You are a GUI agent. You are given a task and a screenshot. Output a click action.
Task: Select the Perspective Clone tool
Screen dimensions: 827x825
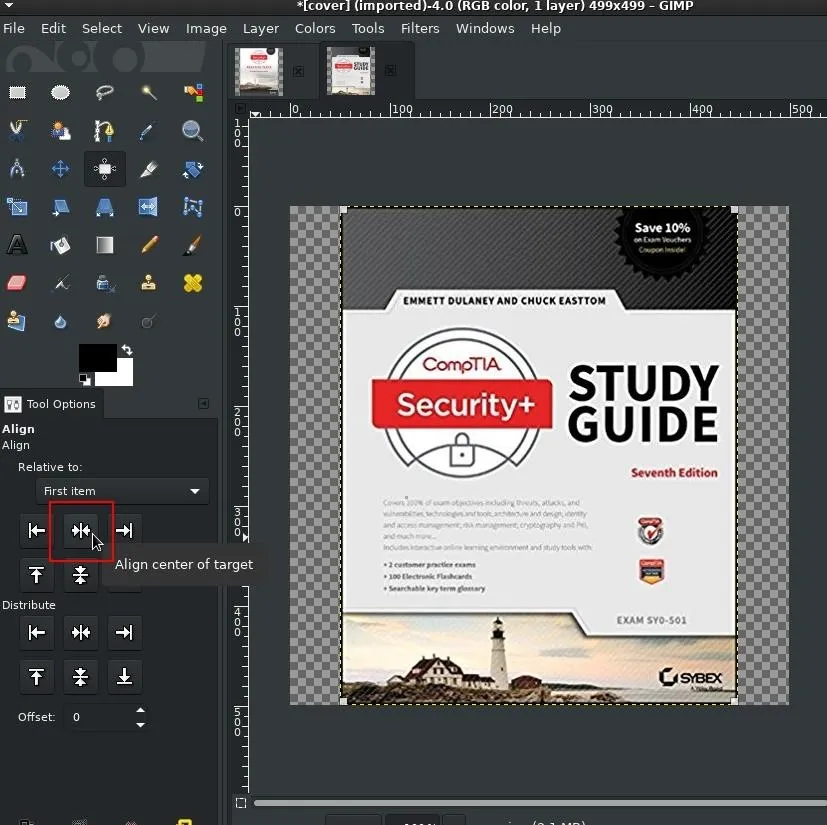[x=17, y=321]
